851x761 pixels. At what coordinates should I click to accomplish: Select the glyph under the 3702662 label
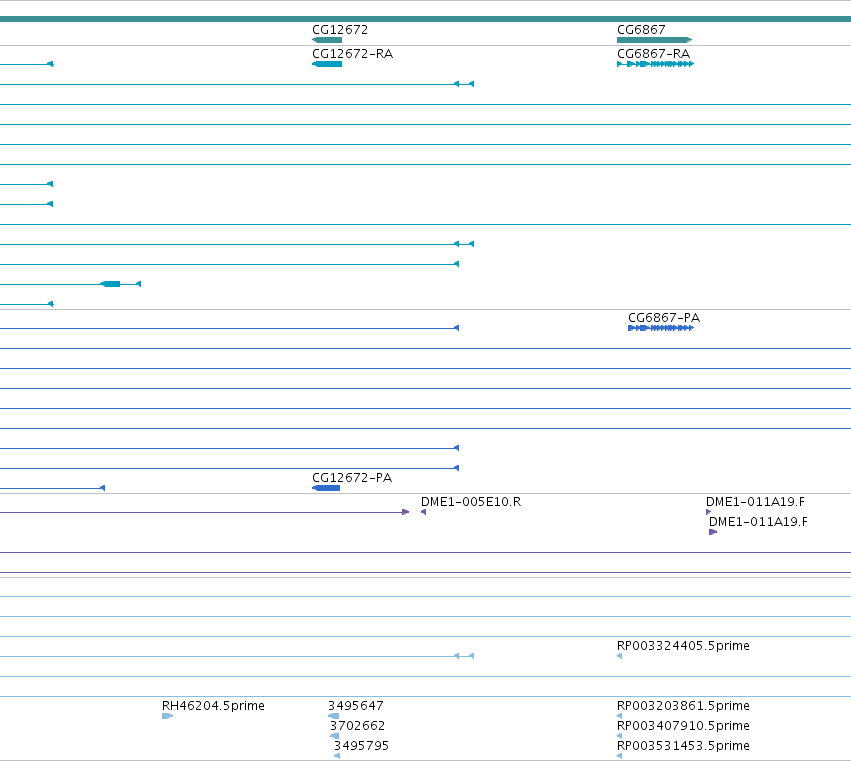tap(334, 736)
